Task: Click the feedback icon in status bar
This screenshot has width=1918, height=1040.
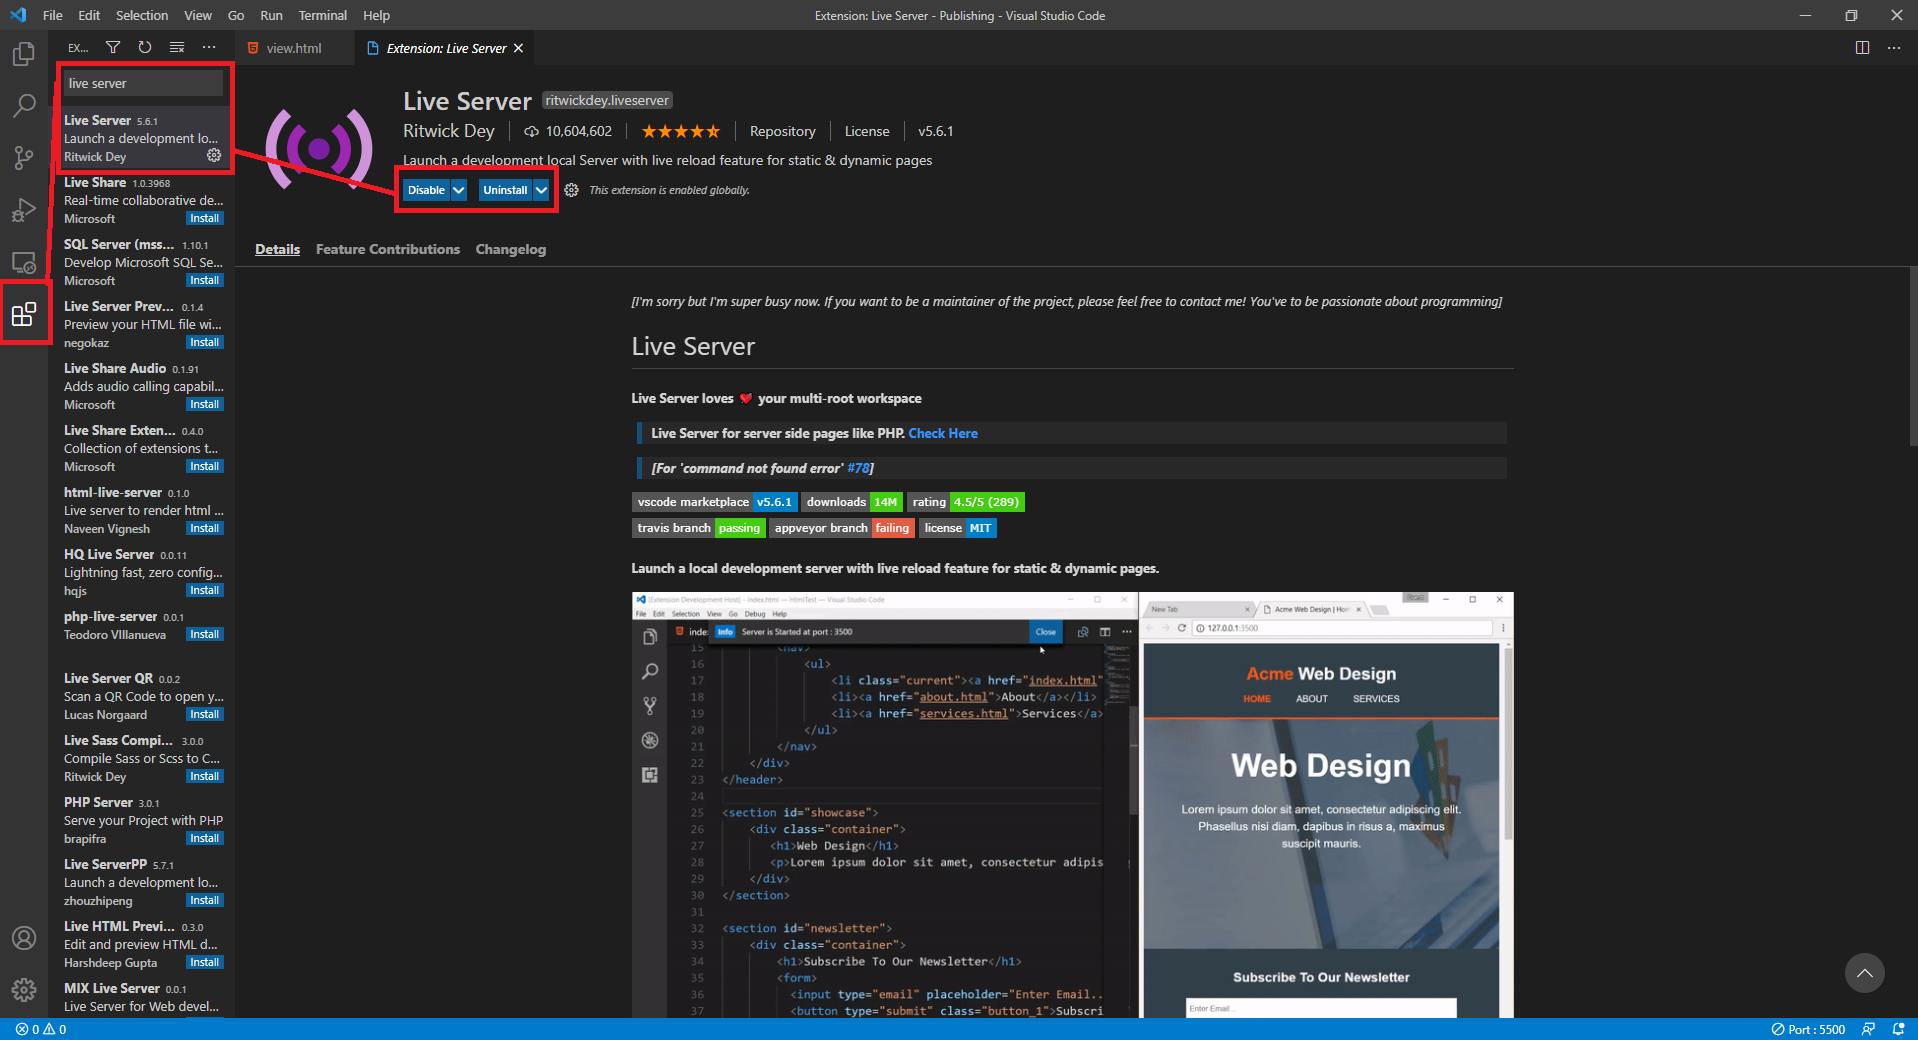Action: click(x=1868, y=1029)
